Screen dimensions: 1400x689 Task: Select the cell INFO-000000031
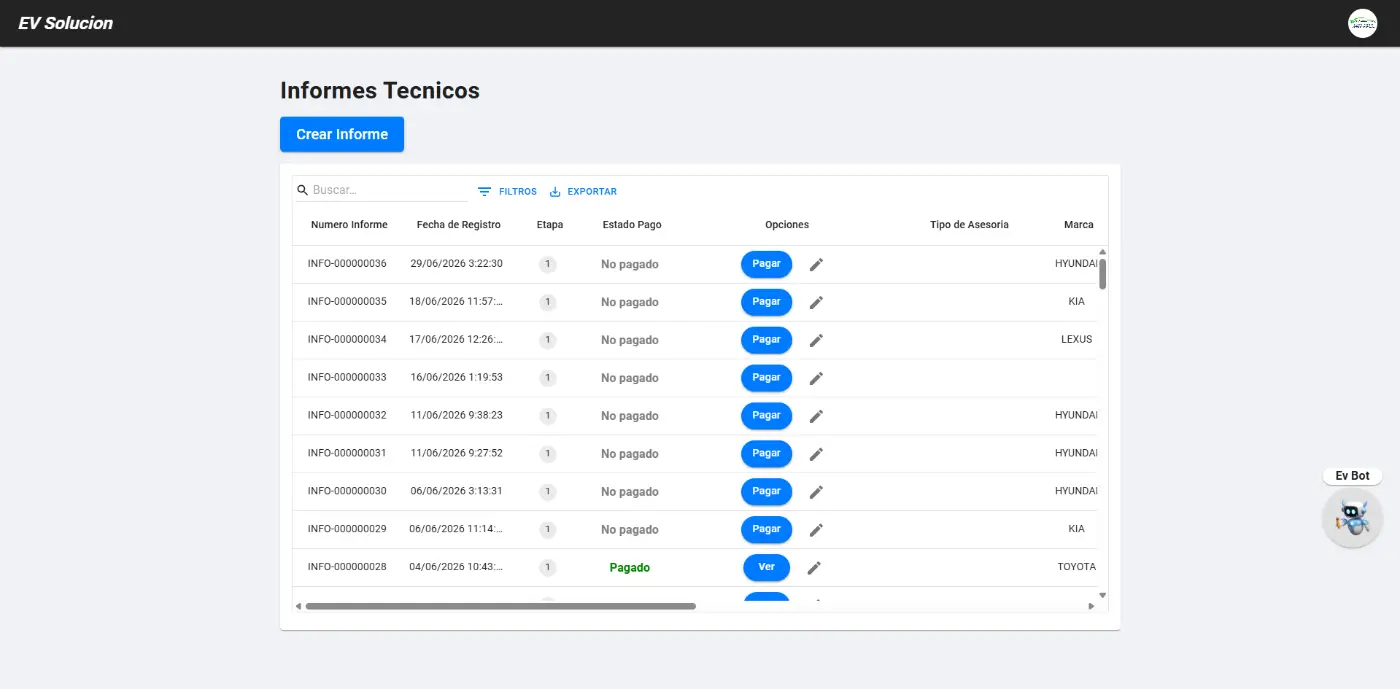pos(347,454)
